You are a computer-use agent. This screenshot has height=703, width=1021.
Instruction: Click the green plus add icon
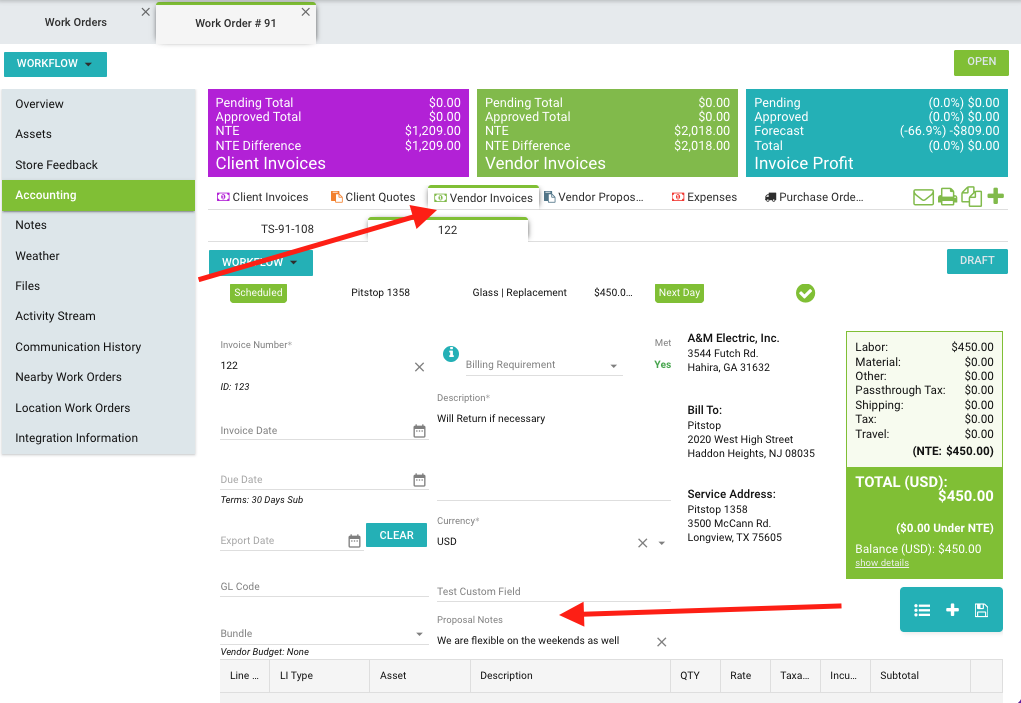[996, 196]
